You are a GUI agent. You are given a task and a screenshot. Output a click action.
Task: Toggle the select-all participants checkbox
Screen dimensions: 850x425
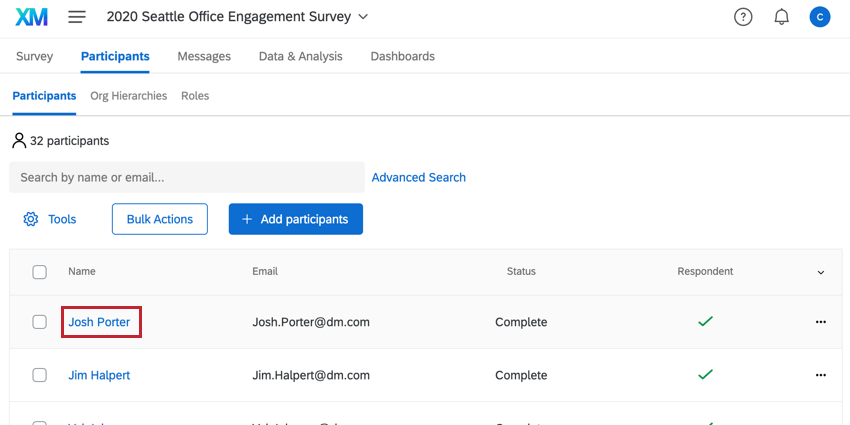click(x=40, y=272)
